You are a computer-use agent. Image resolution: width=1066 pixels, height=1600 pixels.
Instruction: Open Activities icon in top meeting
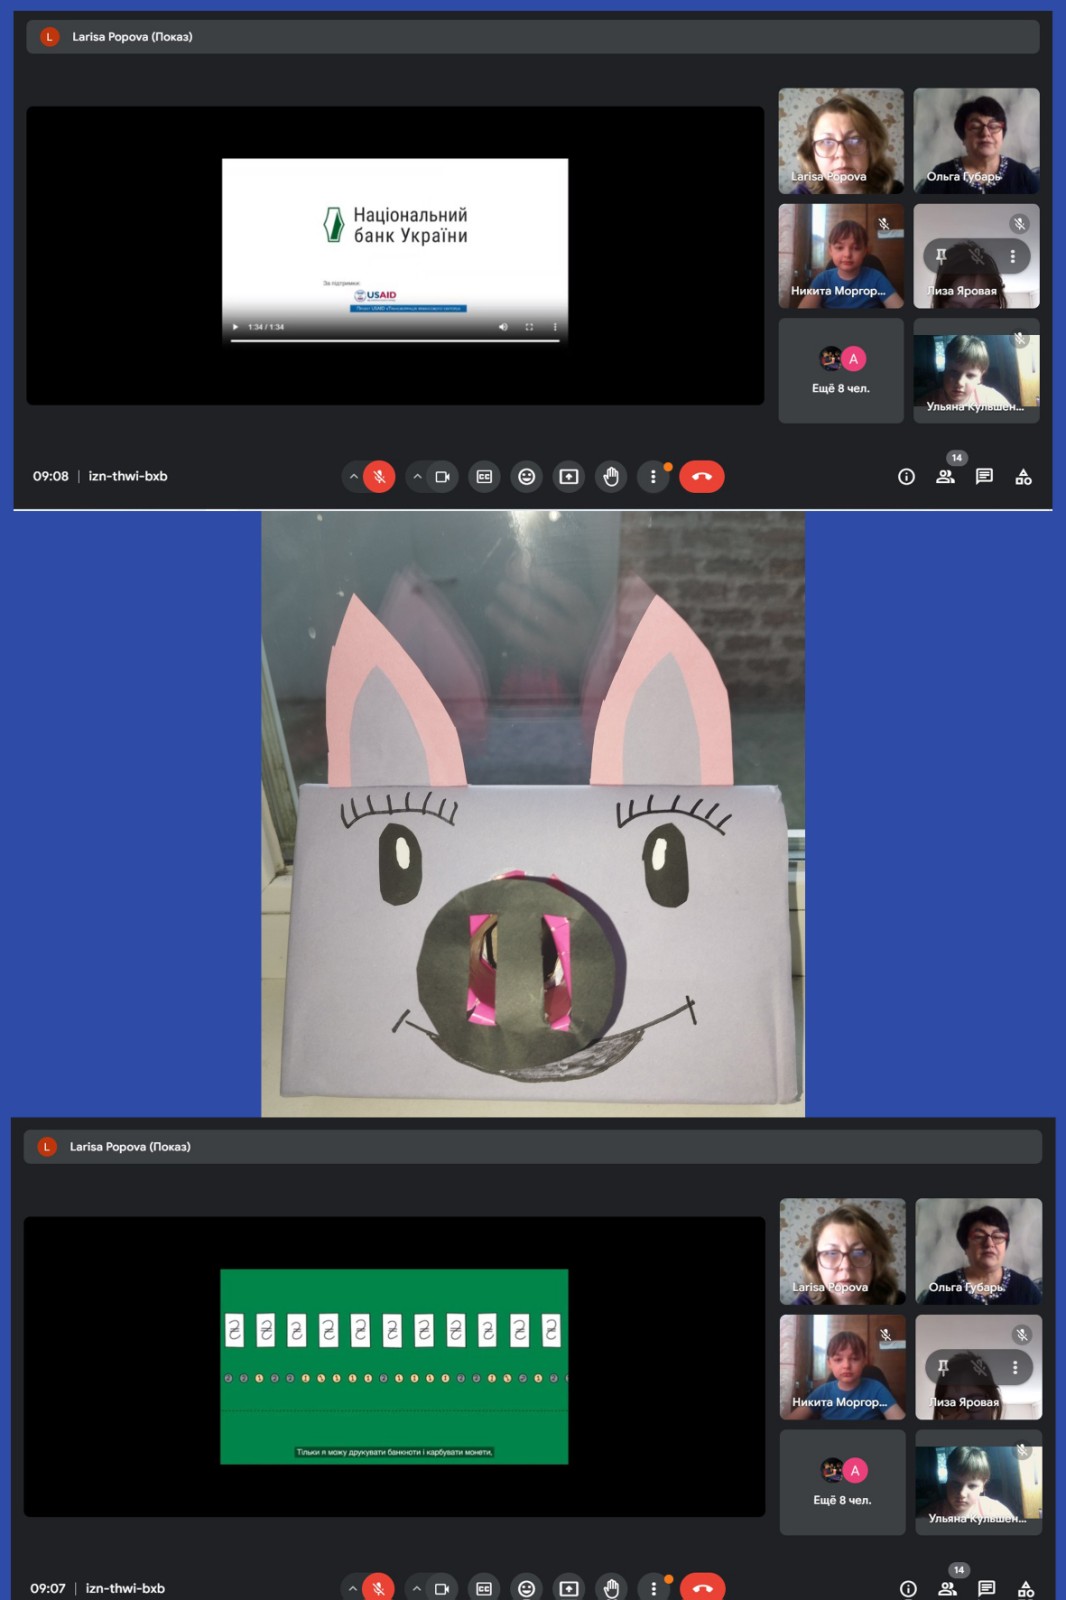1023,477
